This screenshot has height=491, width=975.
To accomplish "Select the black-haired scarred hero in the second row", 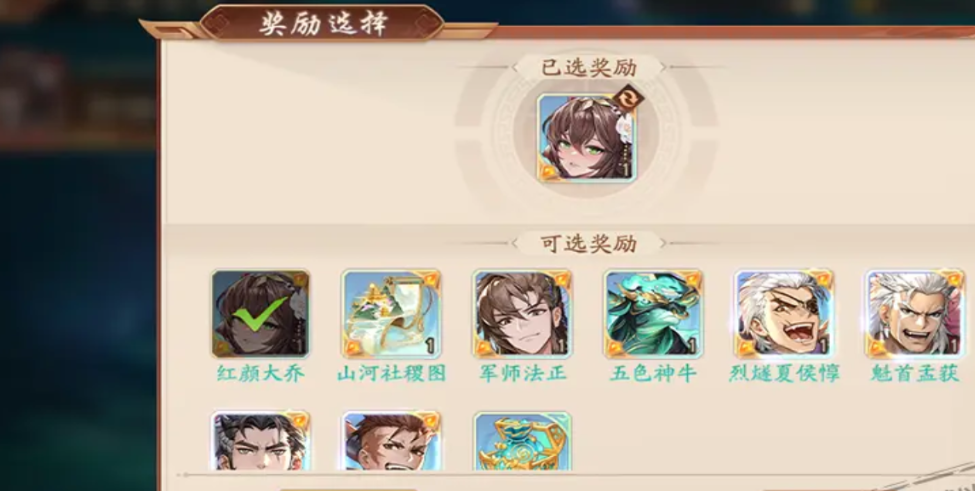I will (x=261, y=440).
